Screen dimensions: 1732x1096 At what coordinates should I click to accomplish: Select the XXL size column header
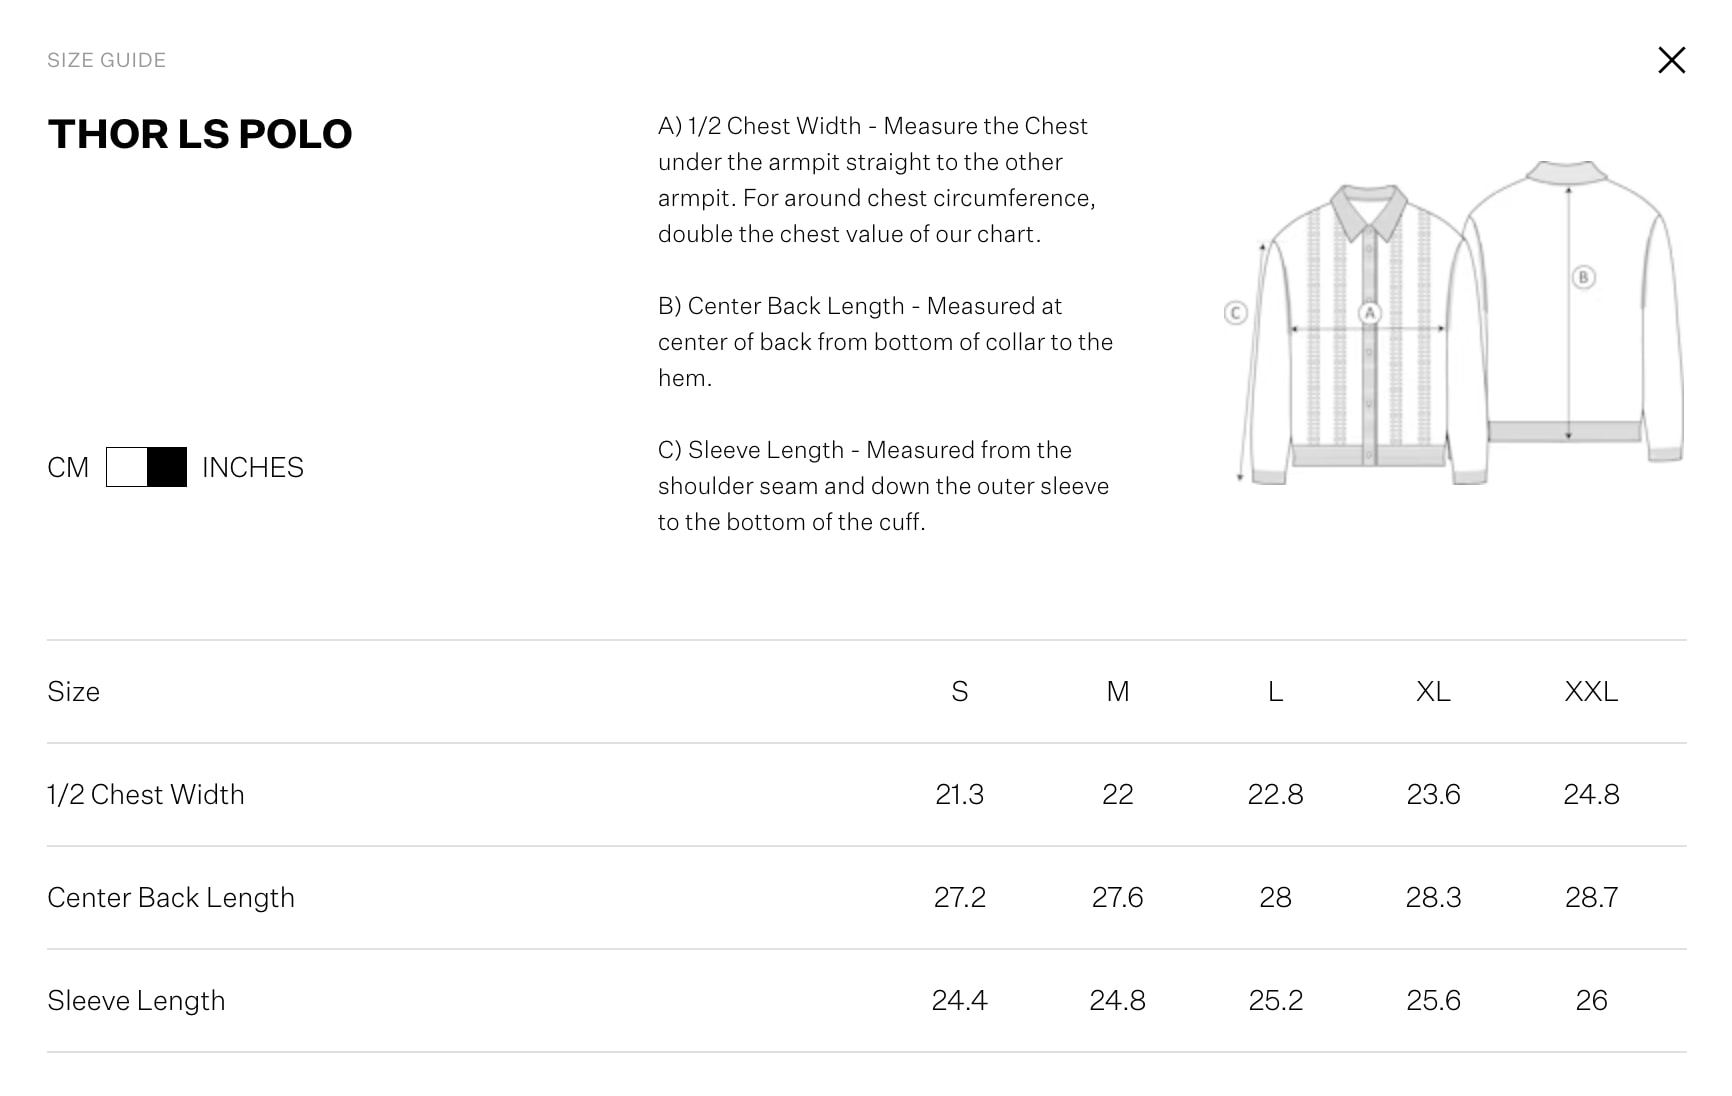[1590, 691]
